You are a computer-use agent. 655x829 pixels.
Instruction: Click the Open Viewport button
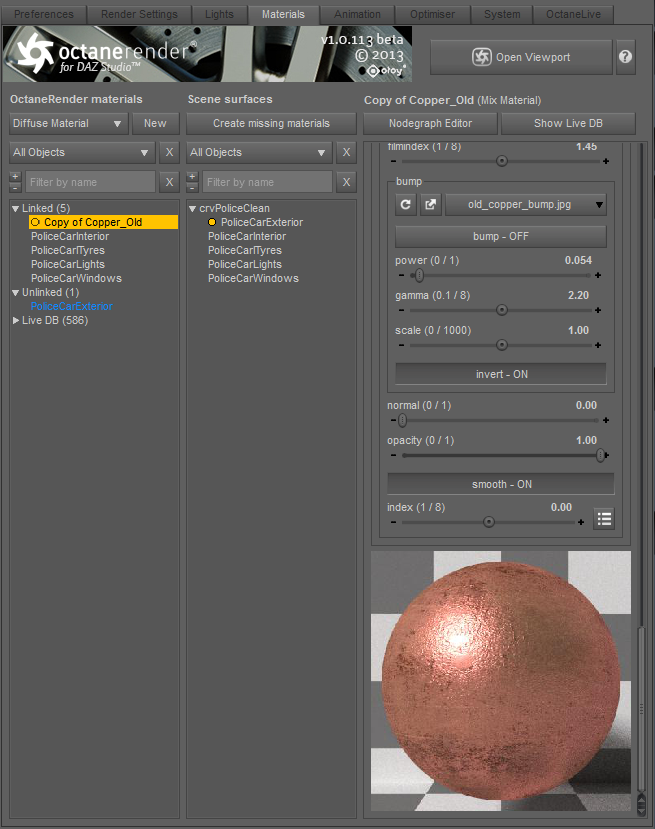pos(521,57)
